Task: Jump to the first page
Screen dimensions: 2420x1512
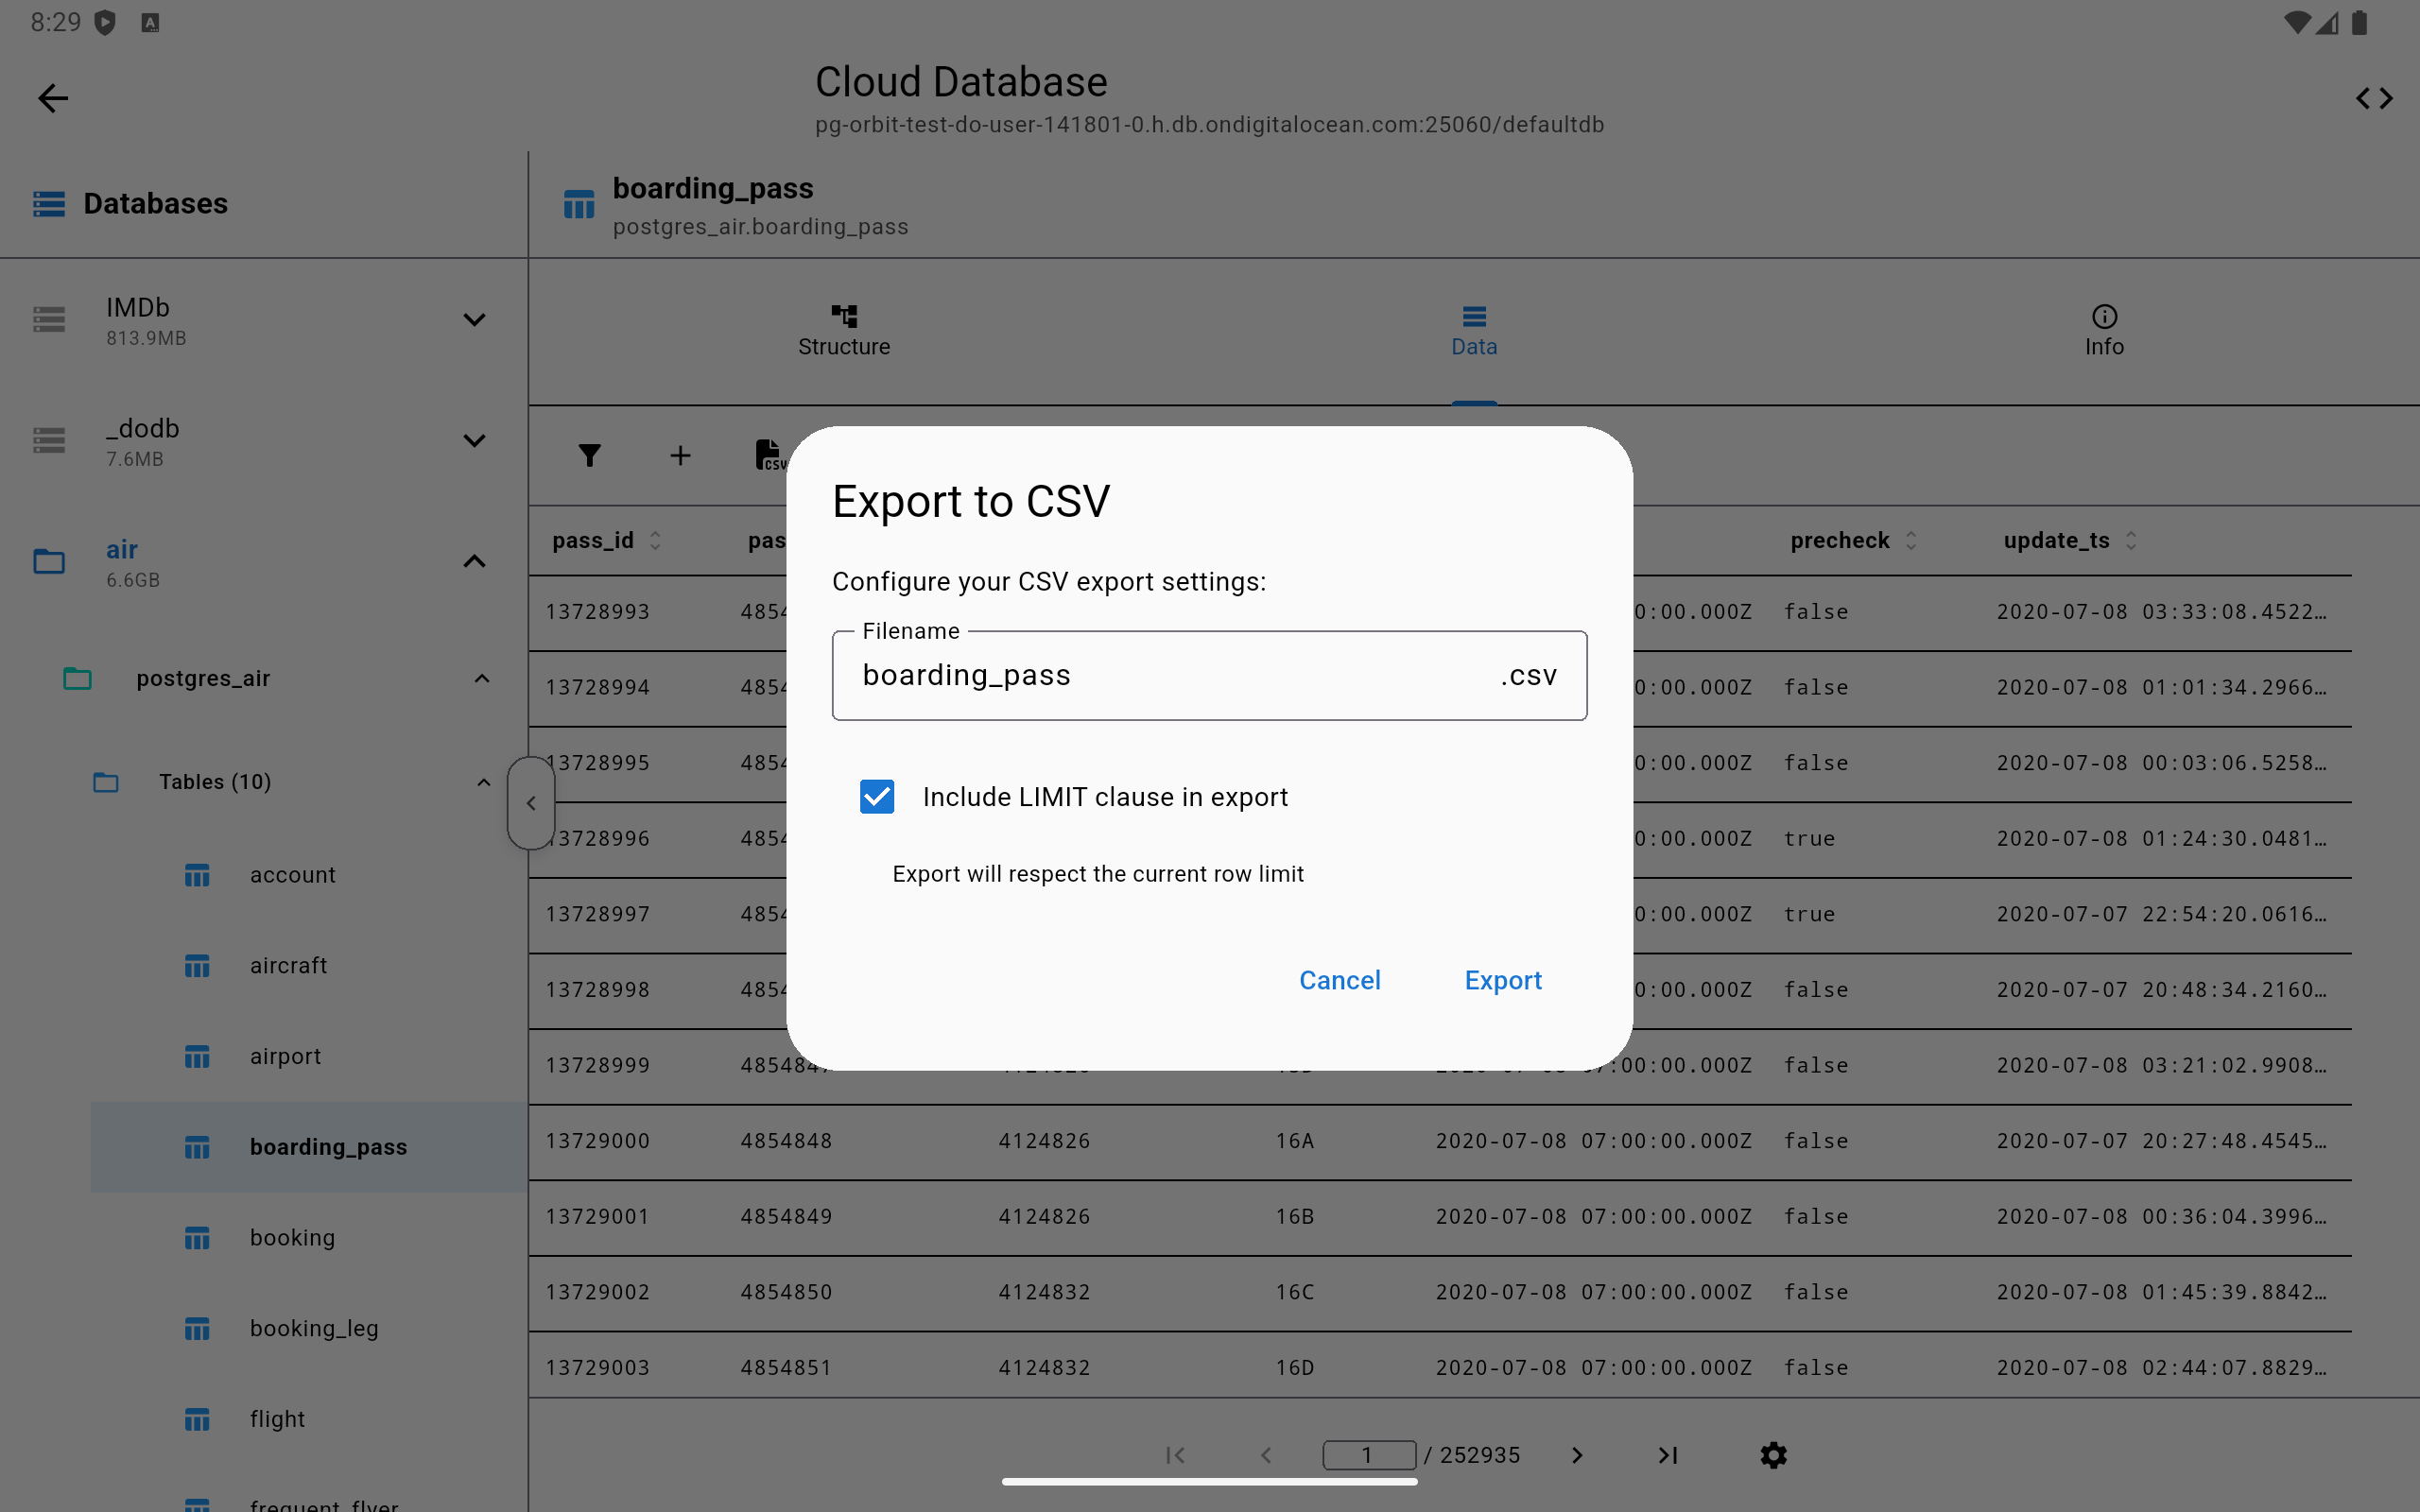Action: 1176,1455
